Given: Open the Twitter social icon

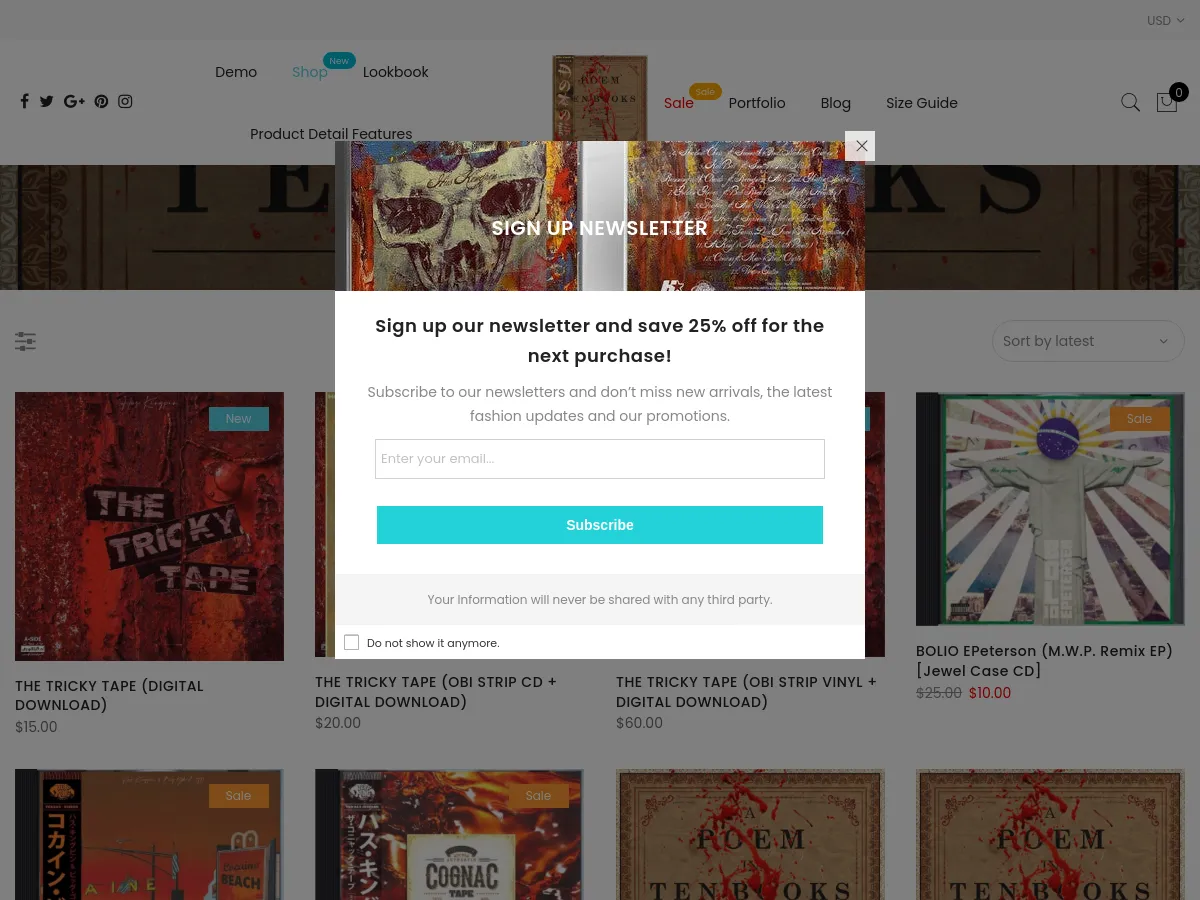Looking at the screenshot, I should pyautogui.click(x=47, y=101).
